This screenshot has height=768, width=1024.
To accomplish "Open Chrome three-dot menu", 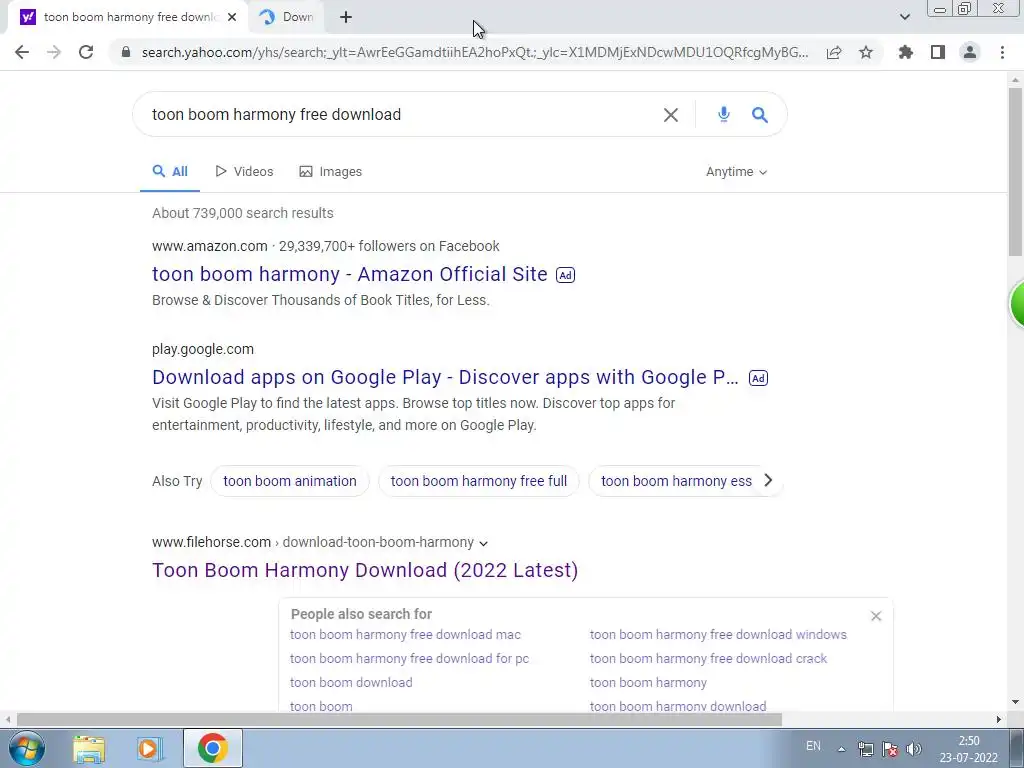I will (x=1002, y=52).
